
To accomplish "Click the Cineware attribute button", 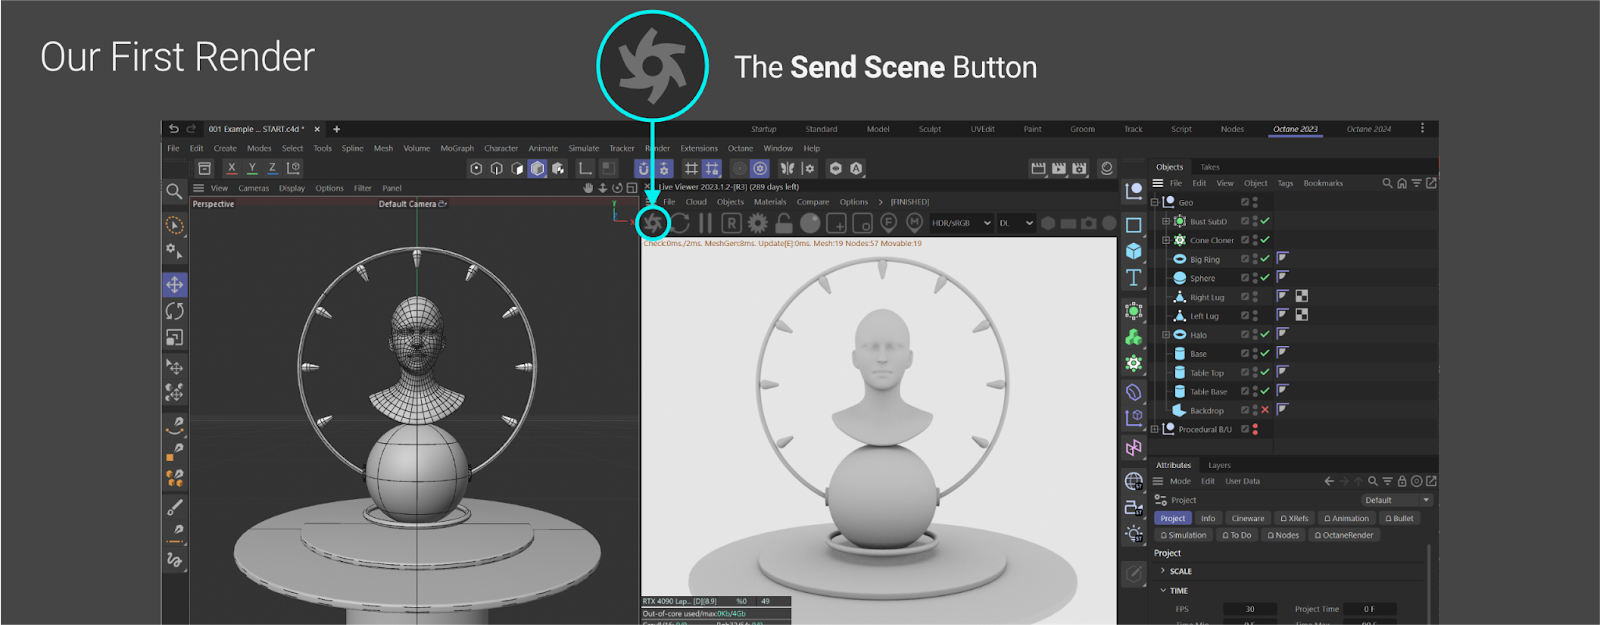I will click(1247, 518).
